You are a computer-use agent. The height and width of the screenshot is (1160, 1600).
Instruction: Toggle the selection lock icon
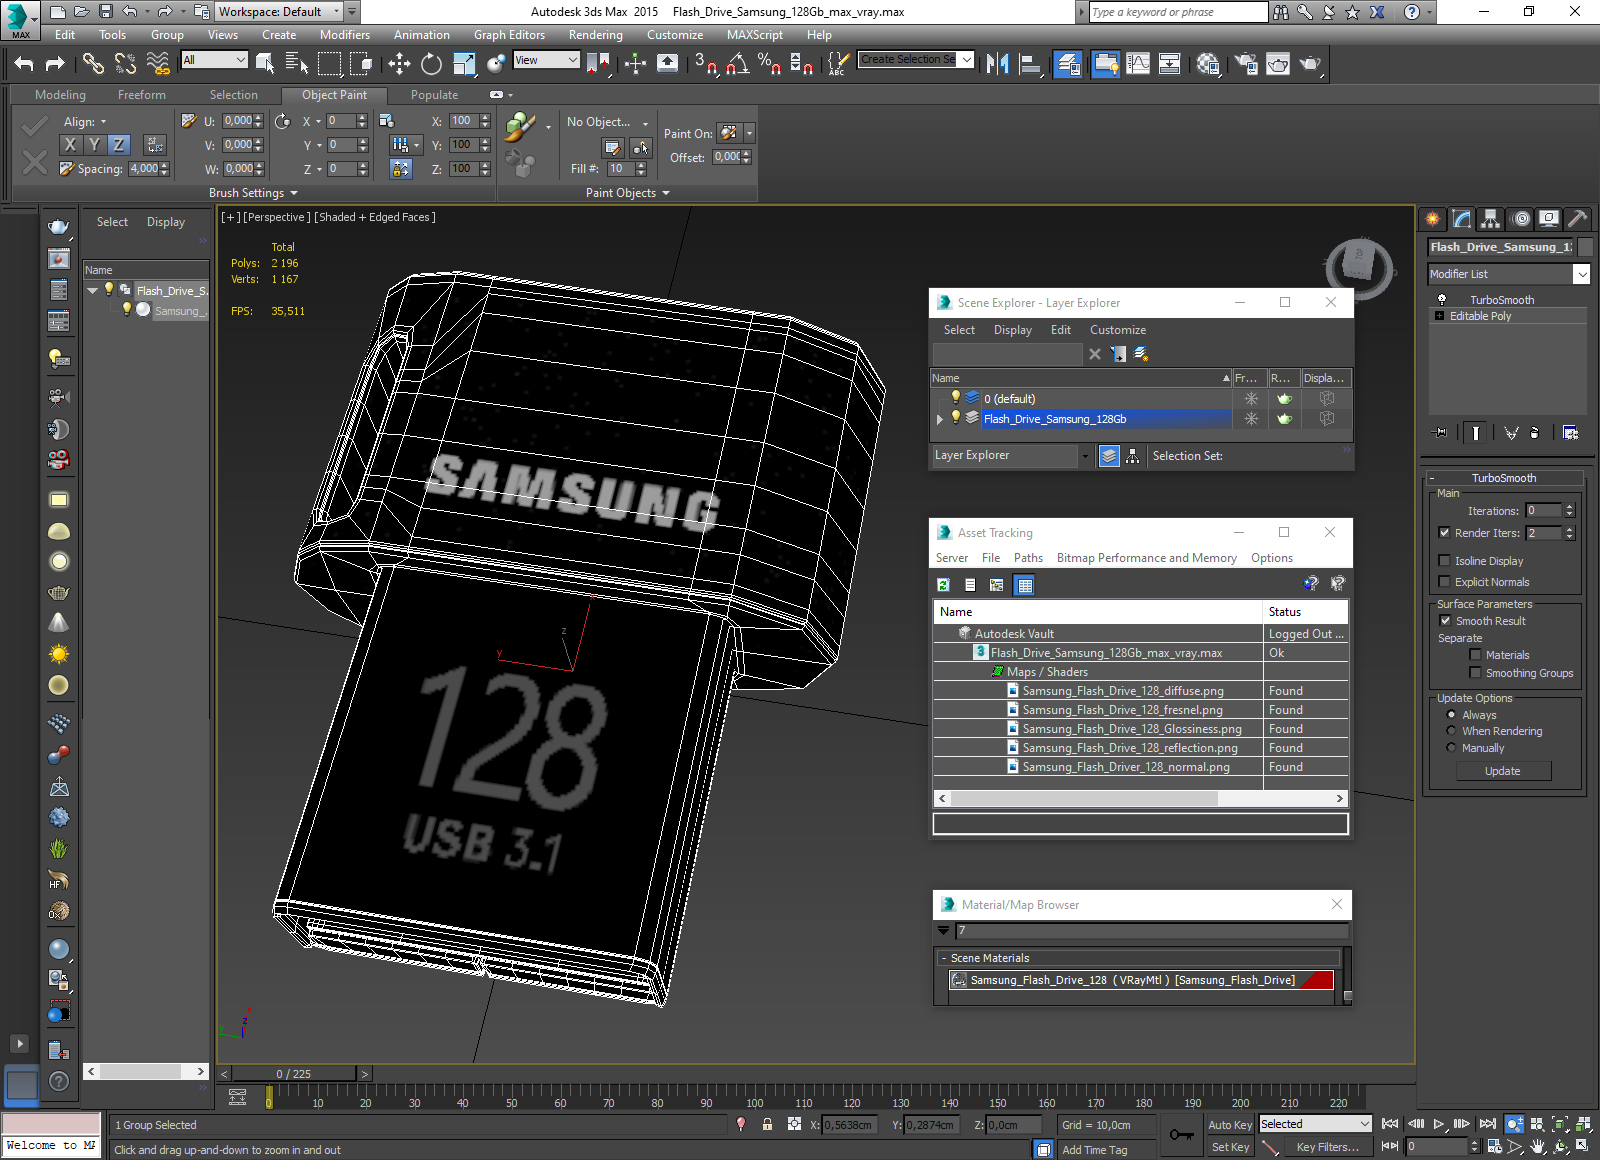pos(767,1124)
